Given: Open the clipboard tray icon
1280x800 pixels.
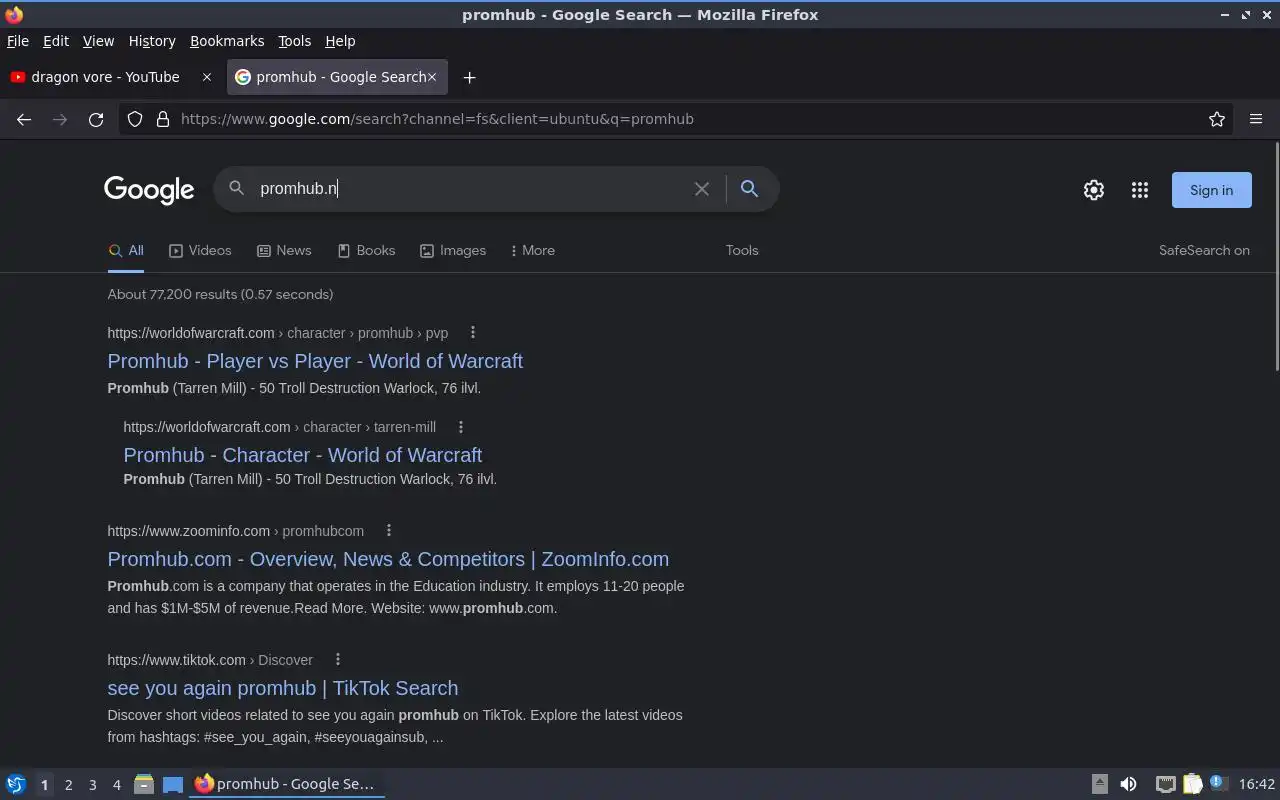Looking at the screenshot, I should (1192, 784).
